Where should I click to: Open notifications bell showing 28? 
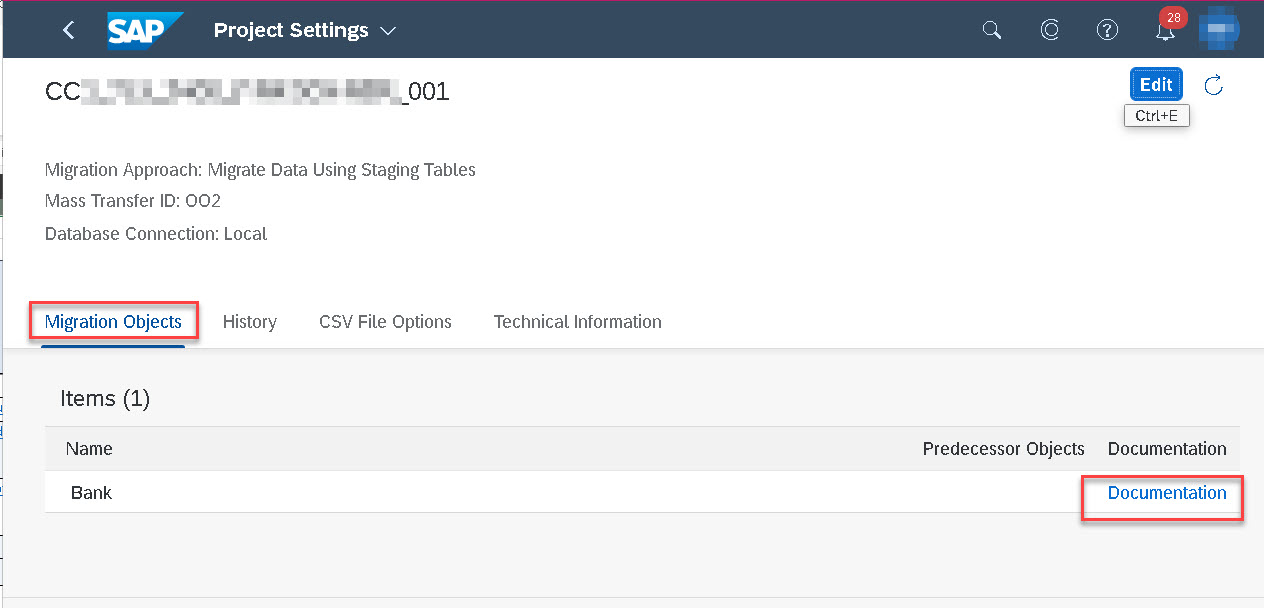[x=1165, y=31]
